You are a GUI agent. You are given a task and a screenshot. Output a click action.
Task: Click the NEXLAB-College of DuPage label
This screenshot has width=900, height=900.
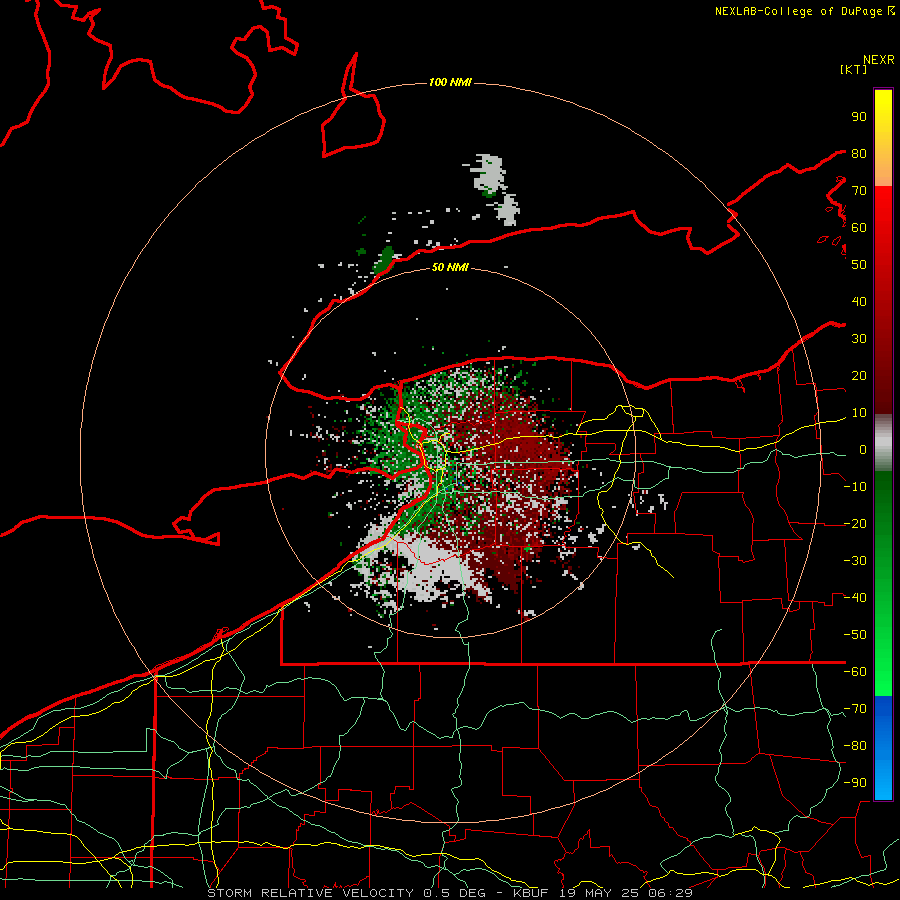click(x=798, y=11)
